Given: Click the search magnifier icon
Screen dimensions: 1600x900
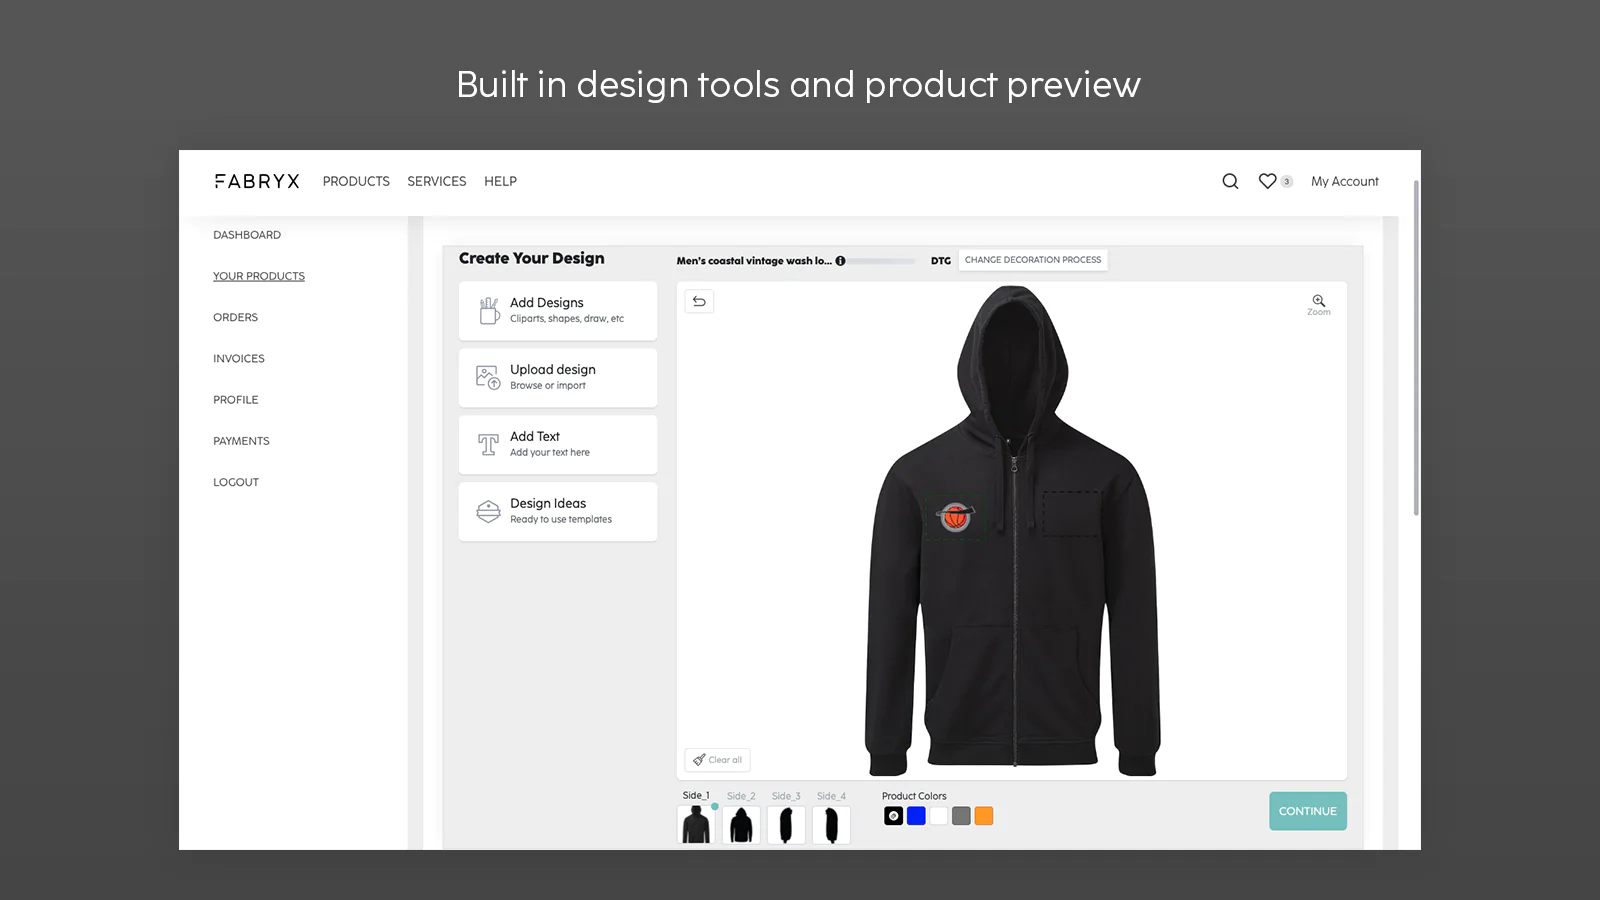Looking at the screenshot, I should (1230, 181).
